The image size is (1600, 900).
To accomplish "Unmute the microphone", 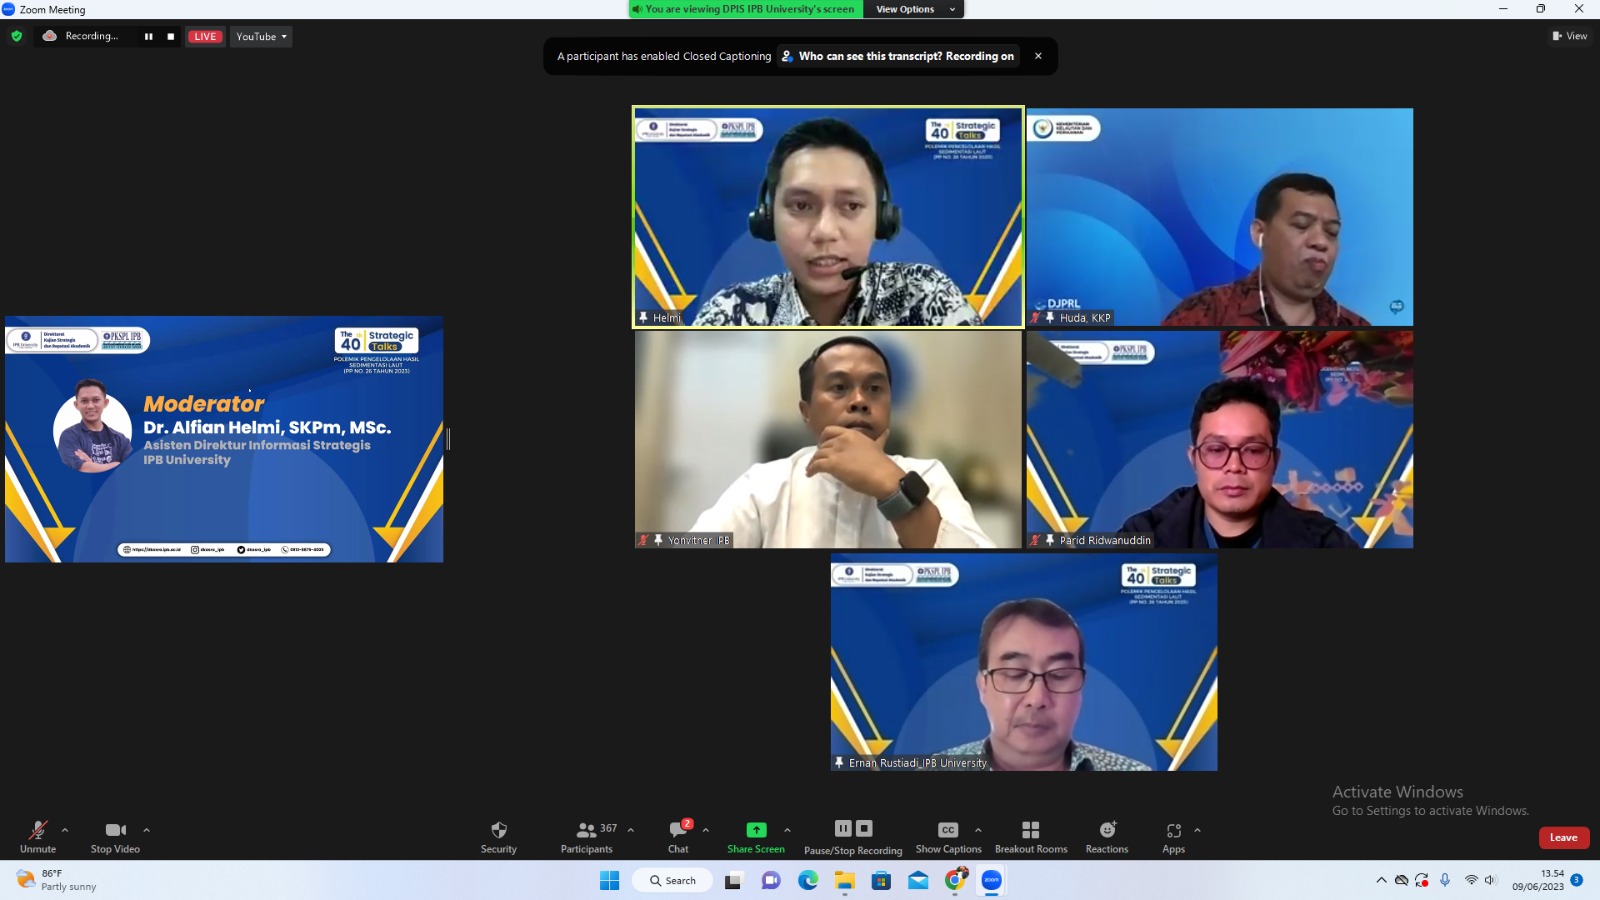I will click(38, 830).
